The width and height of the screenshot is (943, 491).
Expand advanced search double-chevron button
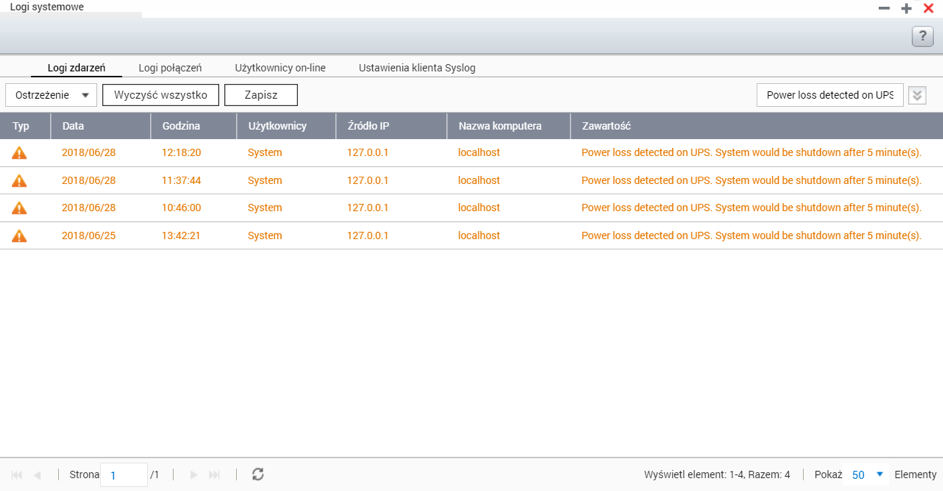(x=917, y=95)
